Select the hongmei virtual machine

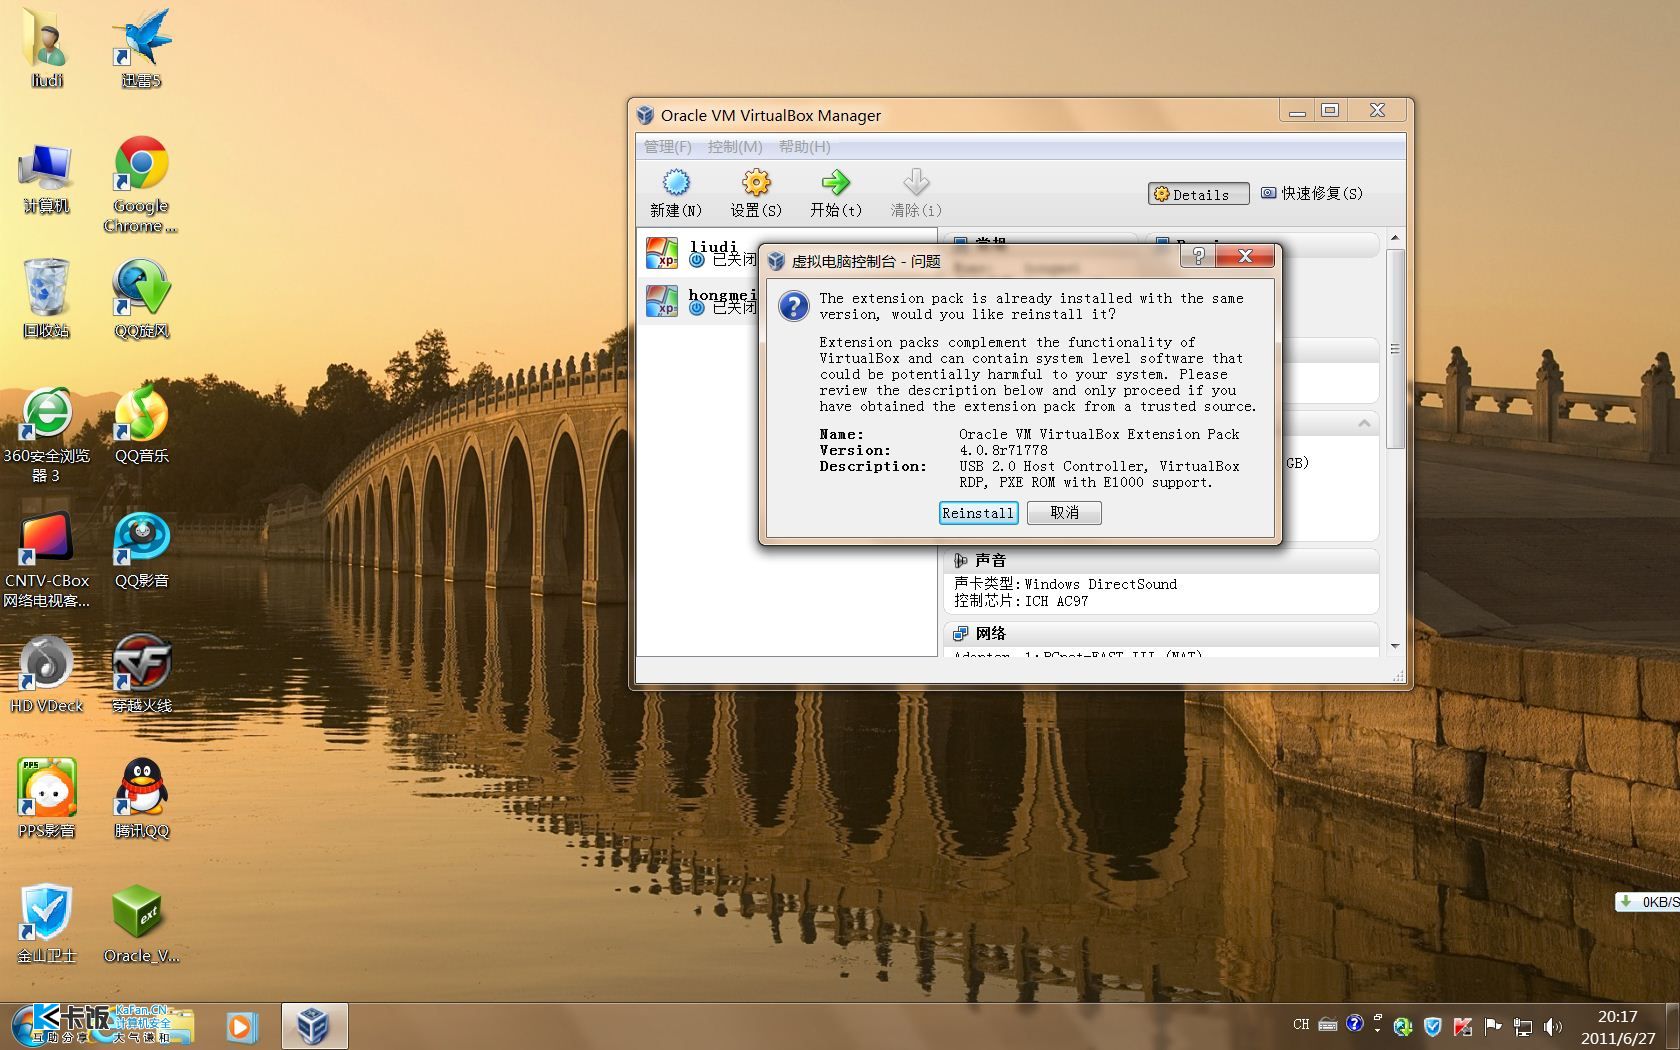pos(700,301)
